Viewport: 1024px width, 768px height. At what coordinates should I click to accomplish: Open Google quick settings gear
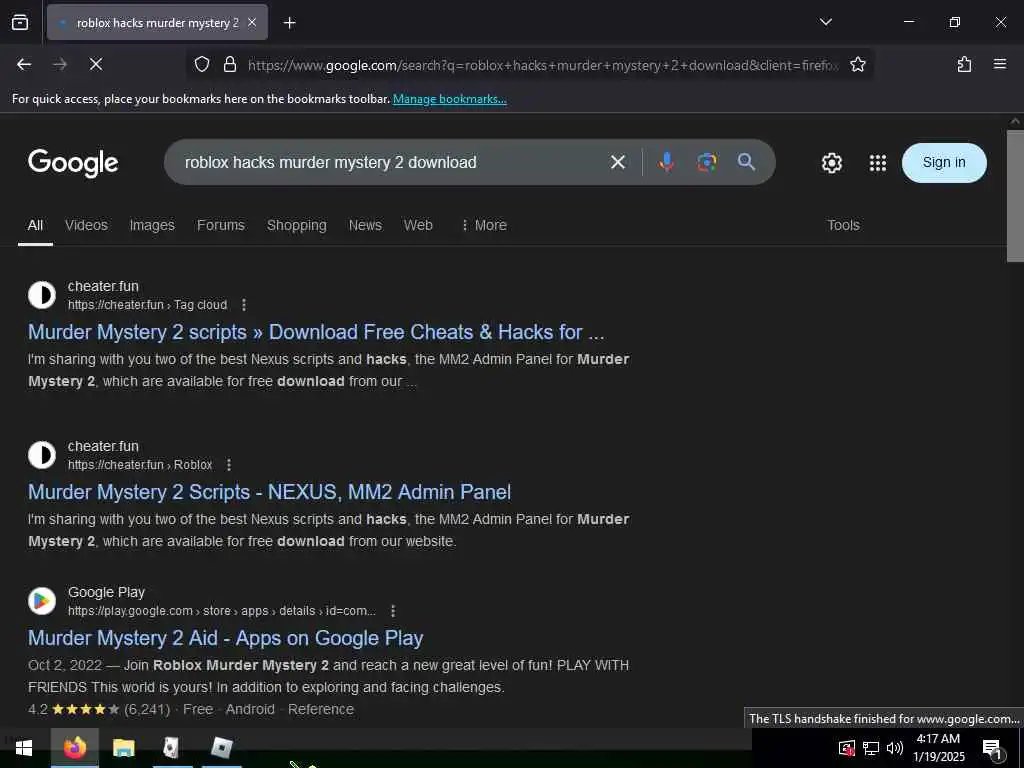[831, 163]
